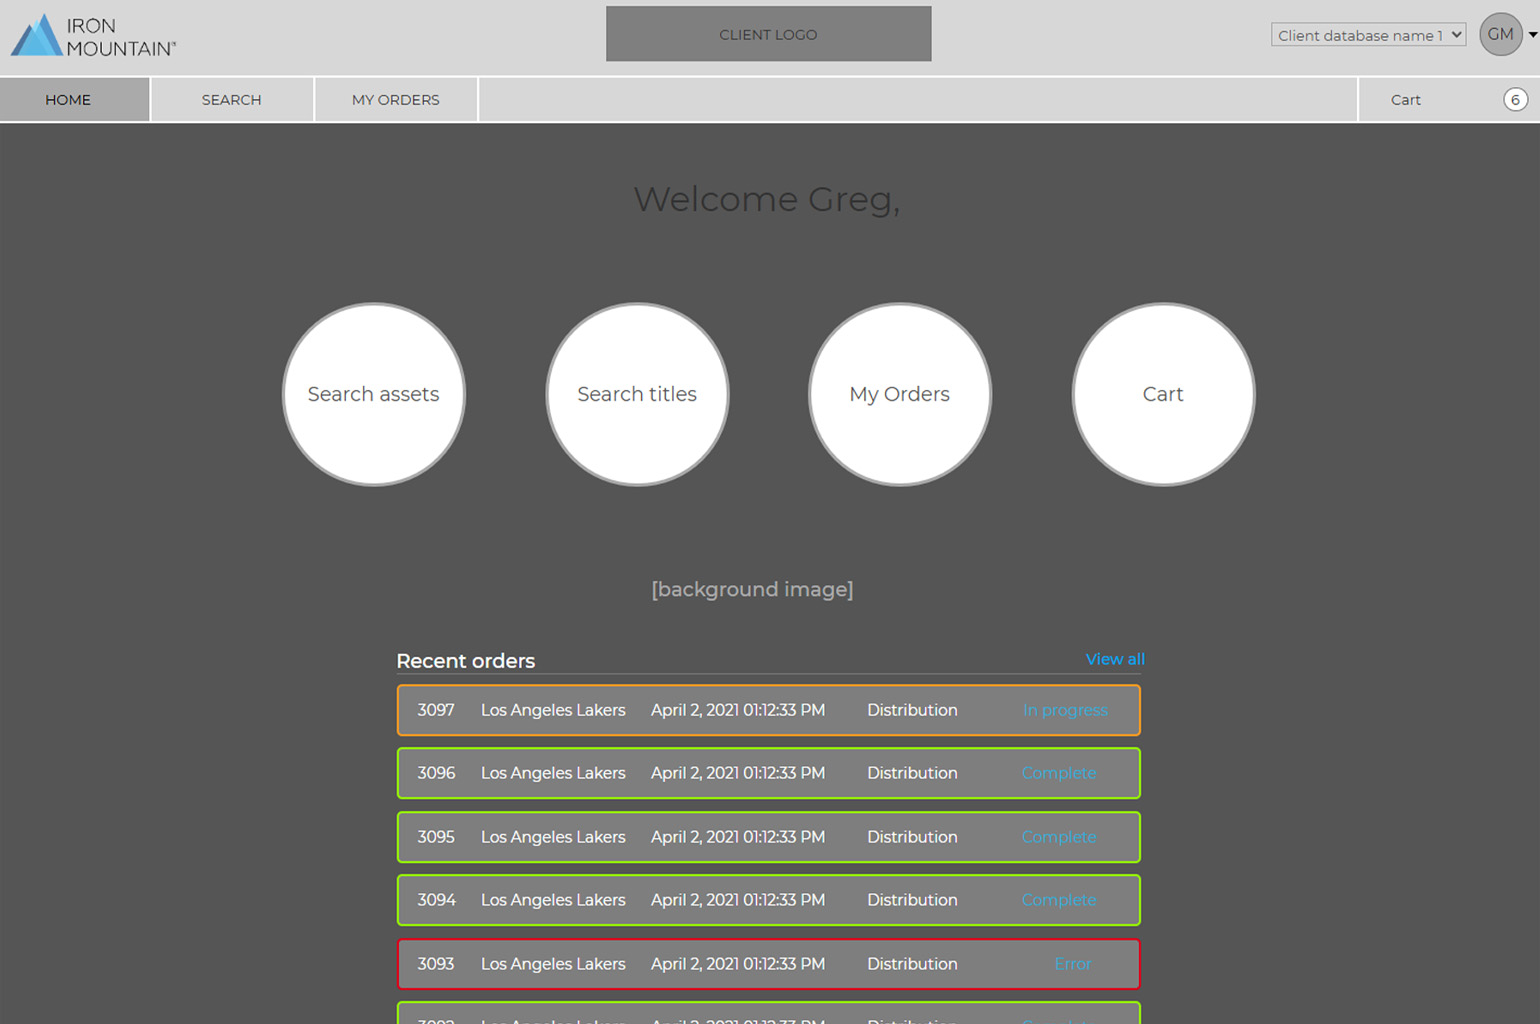The height and width of the screenshot is (1024, 1540).
Task: Click the Iron Mountain logo
Action: pos(93,37)
